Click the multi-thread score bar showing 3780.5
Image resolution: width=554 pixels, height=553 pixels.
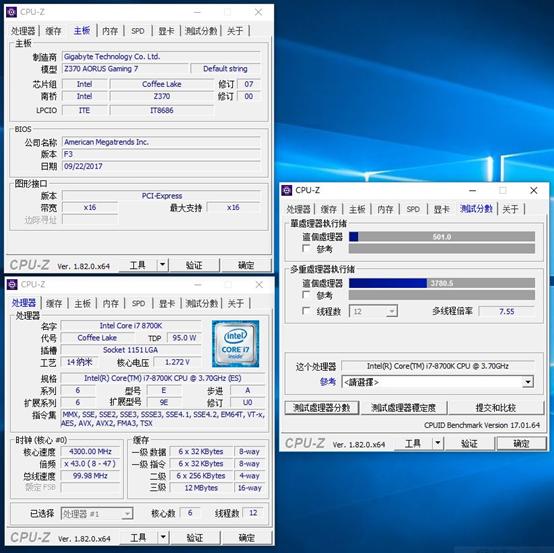pyautogui.click(x=442, y=283)
